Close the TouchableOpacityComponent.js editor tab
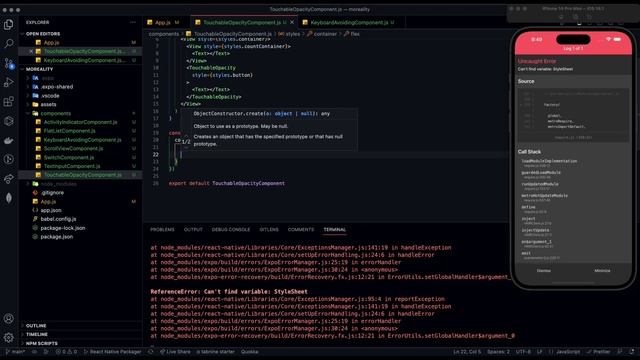Viewport: 640px width, 360px height. (x=292, y=22)
